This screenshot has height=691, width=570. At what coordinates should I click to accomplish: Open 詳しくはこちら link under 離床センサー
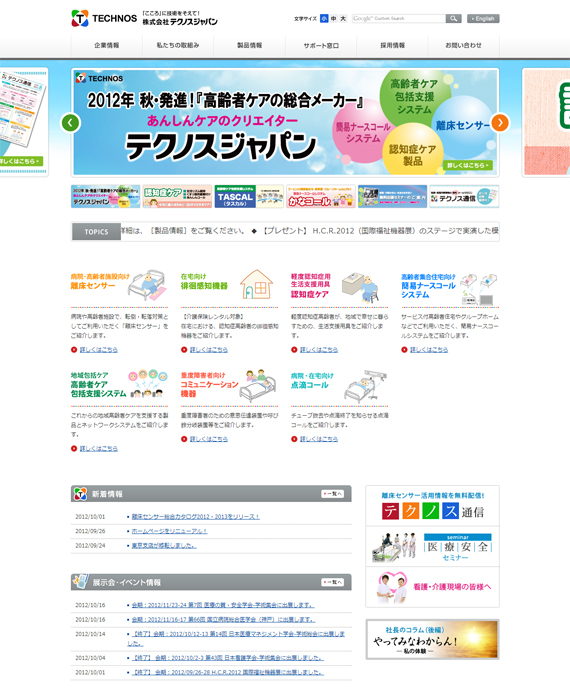point(99,349)
